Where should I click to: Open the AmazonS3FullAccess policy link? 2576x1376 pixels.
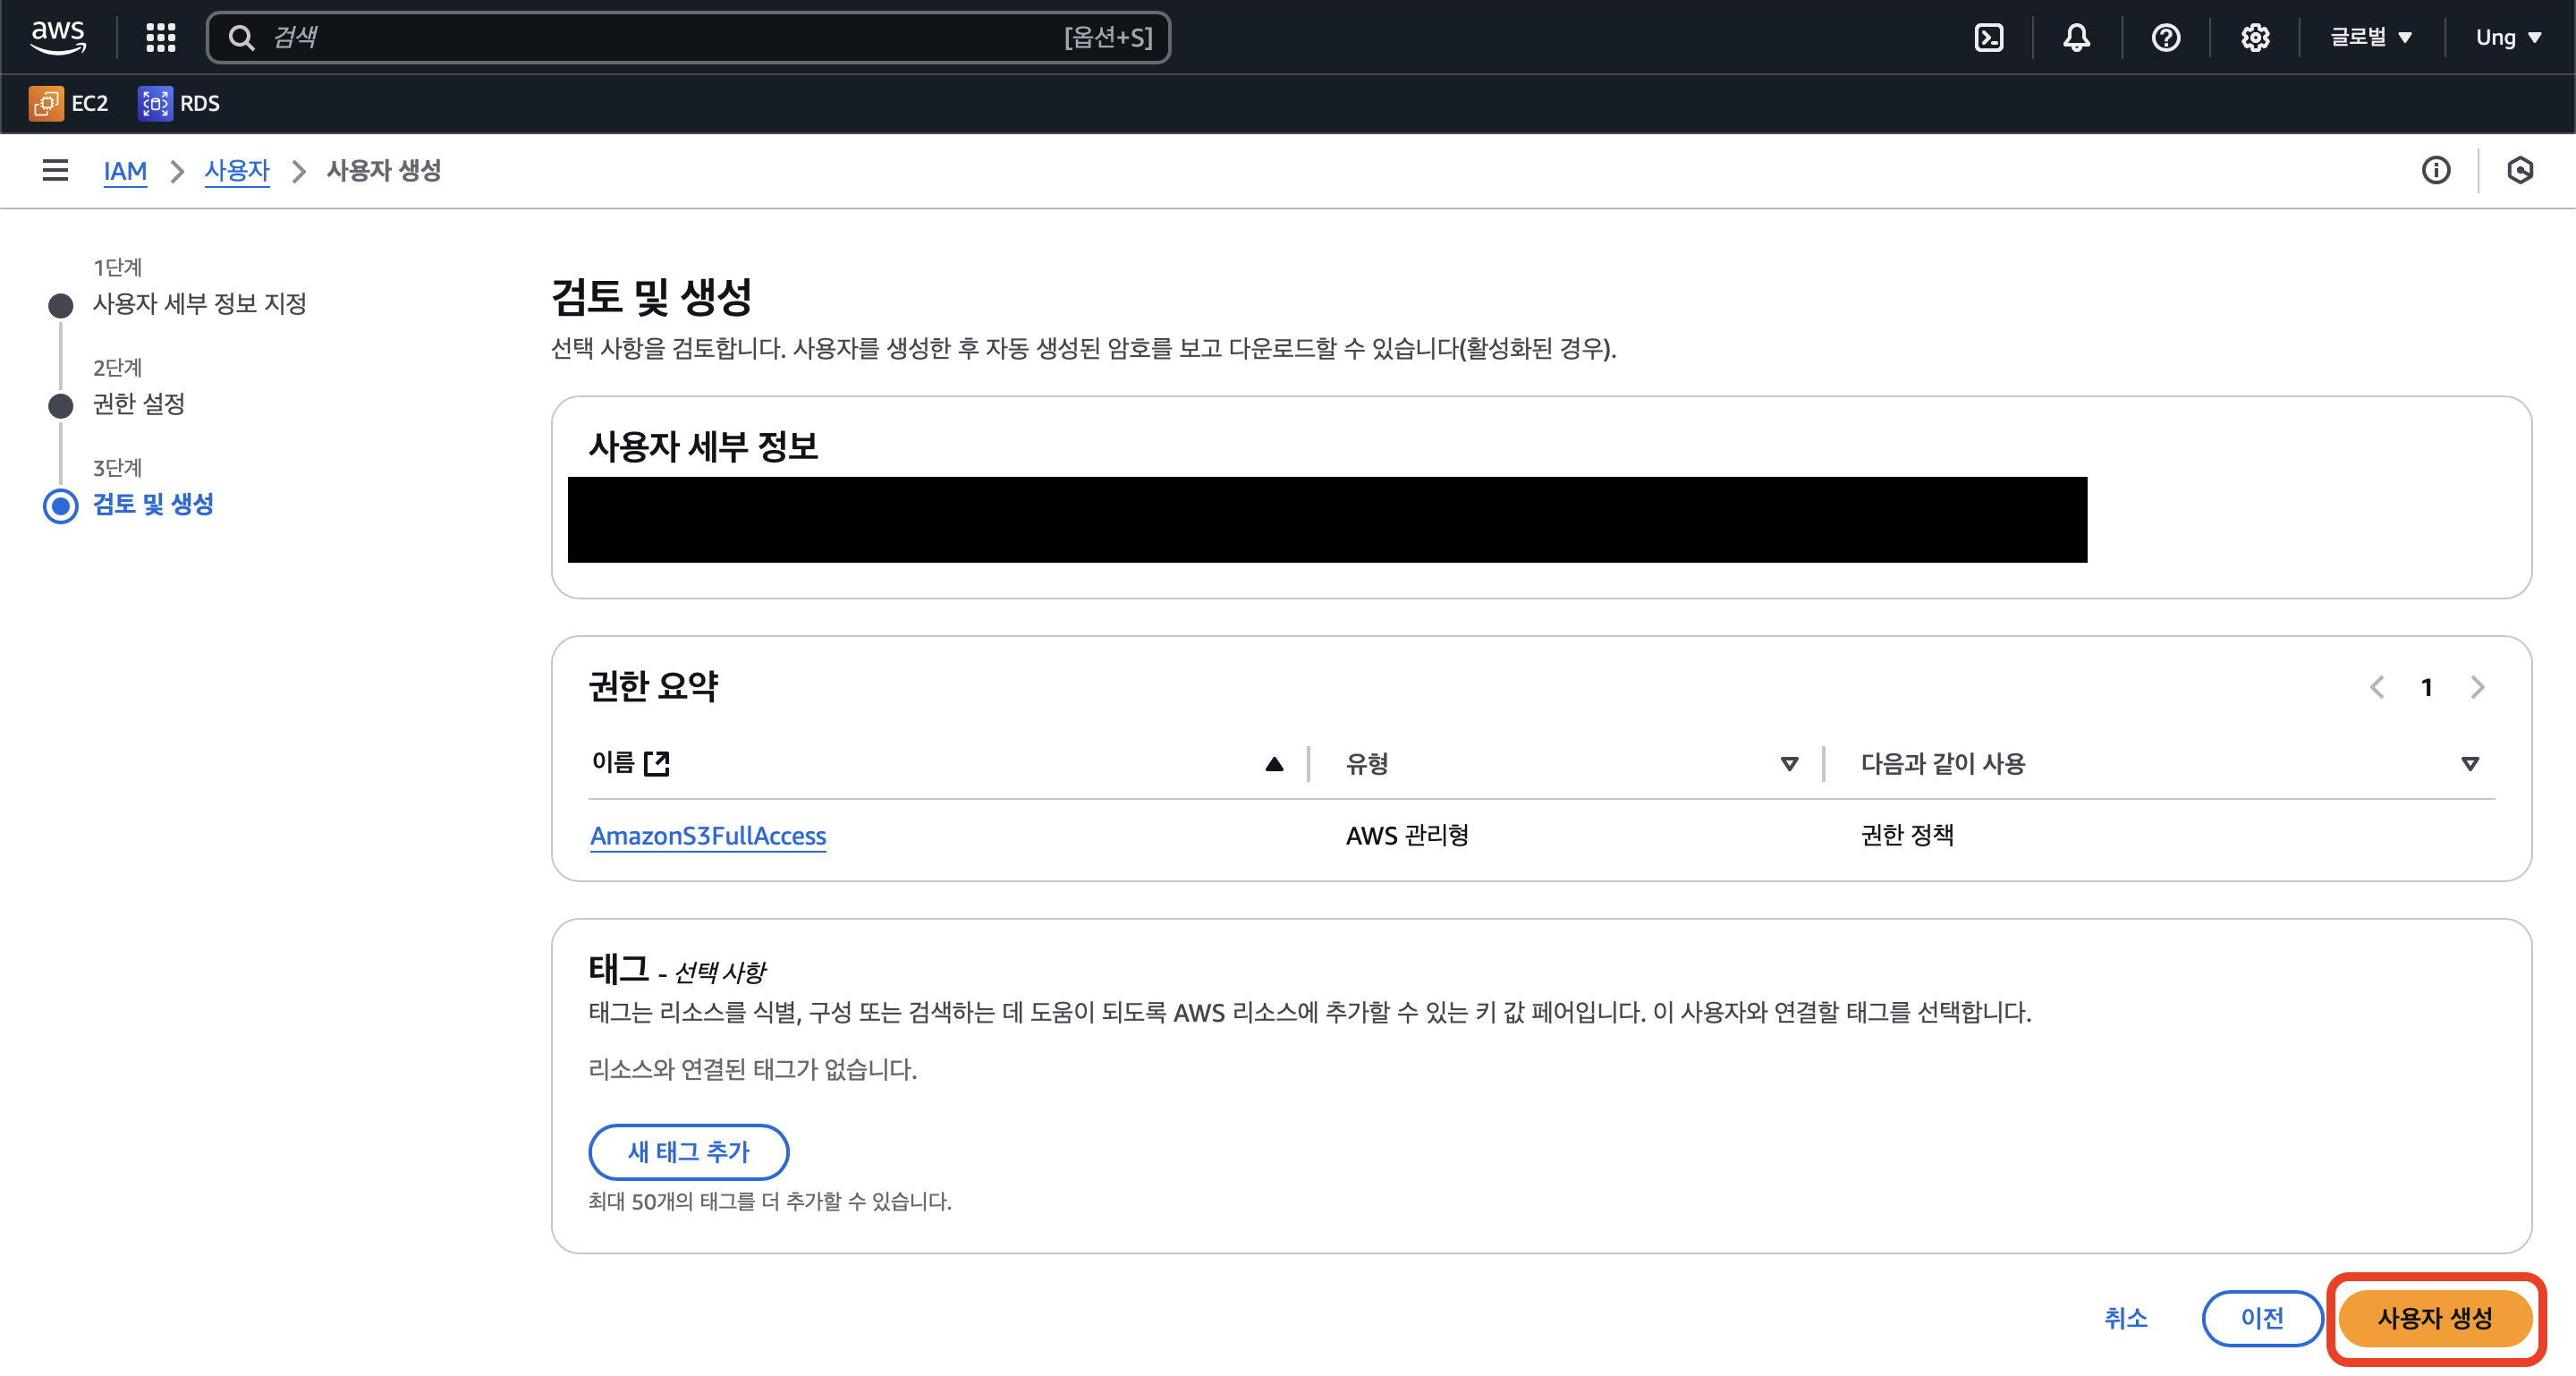[707, 835]
